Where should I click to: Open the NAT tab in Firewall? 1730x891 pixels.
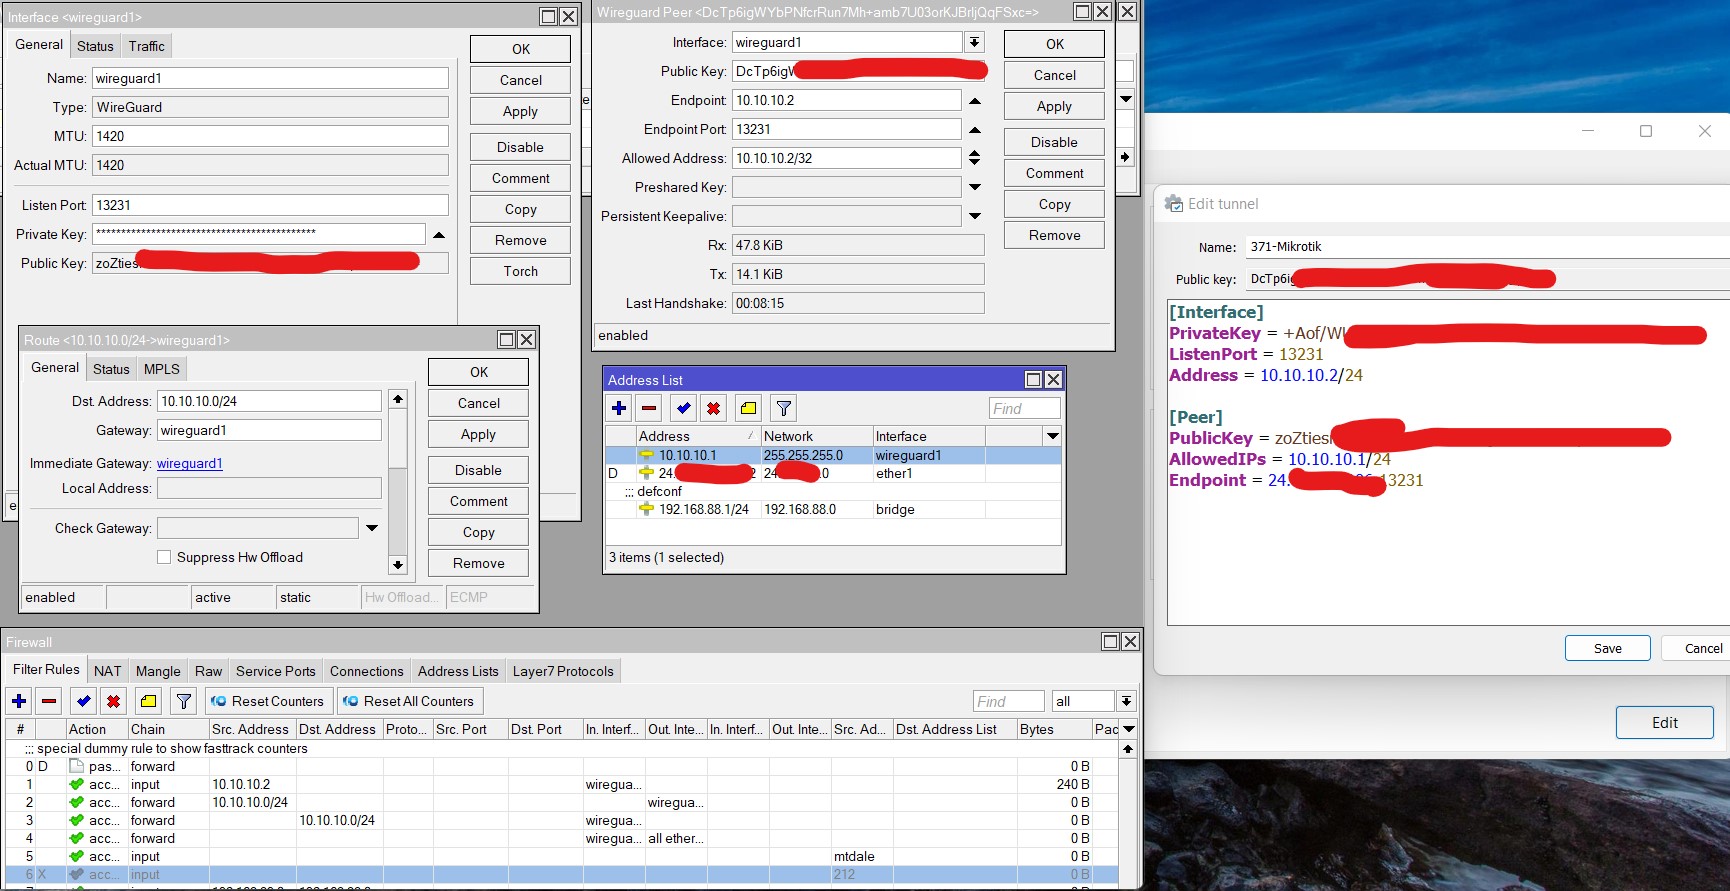point(108,671)
